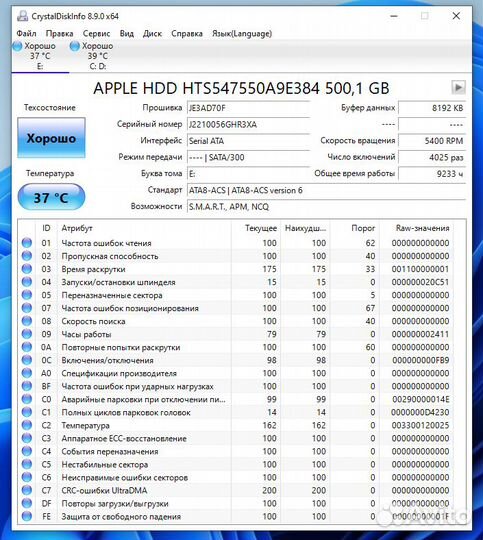Open the Справка menu
Viewport: 483px width, 540px height.
pos(187,33)
